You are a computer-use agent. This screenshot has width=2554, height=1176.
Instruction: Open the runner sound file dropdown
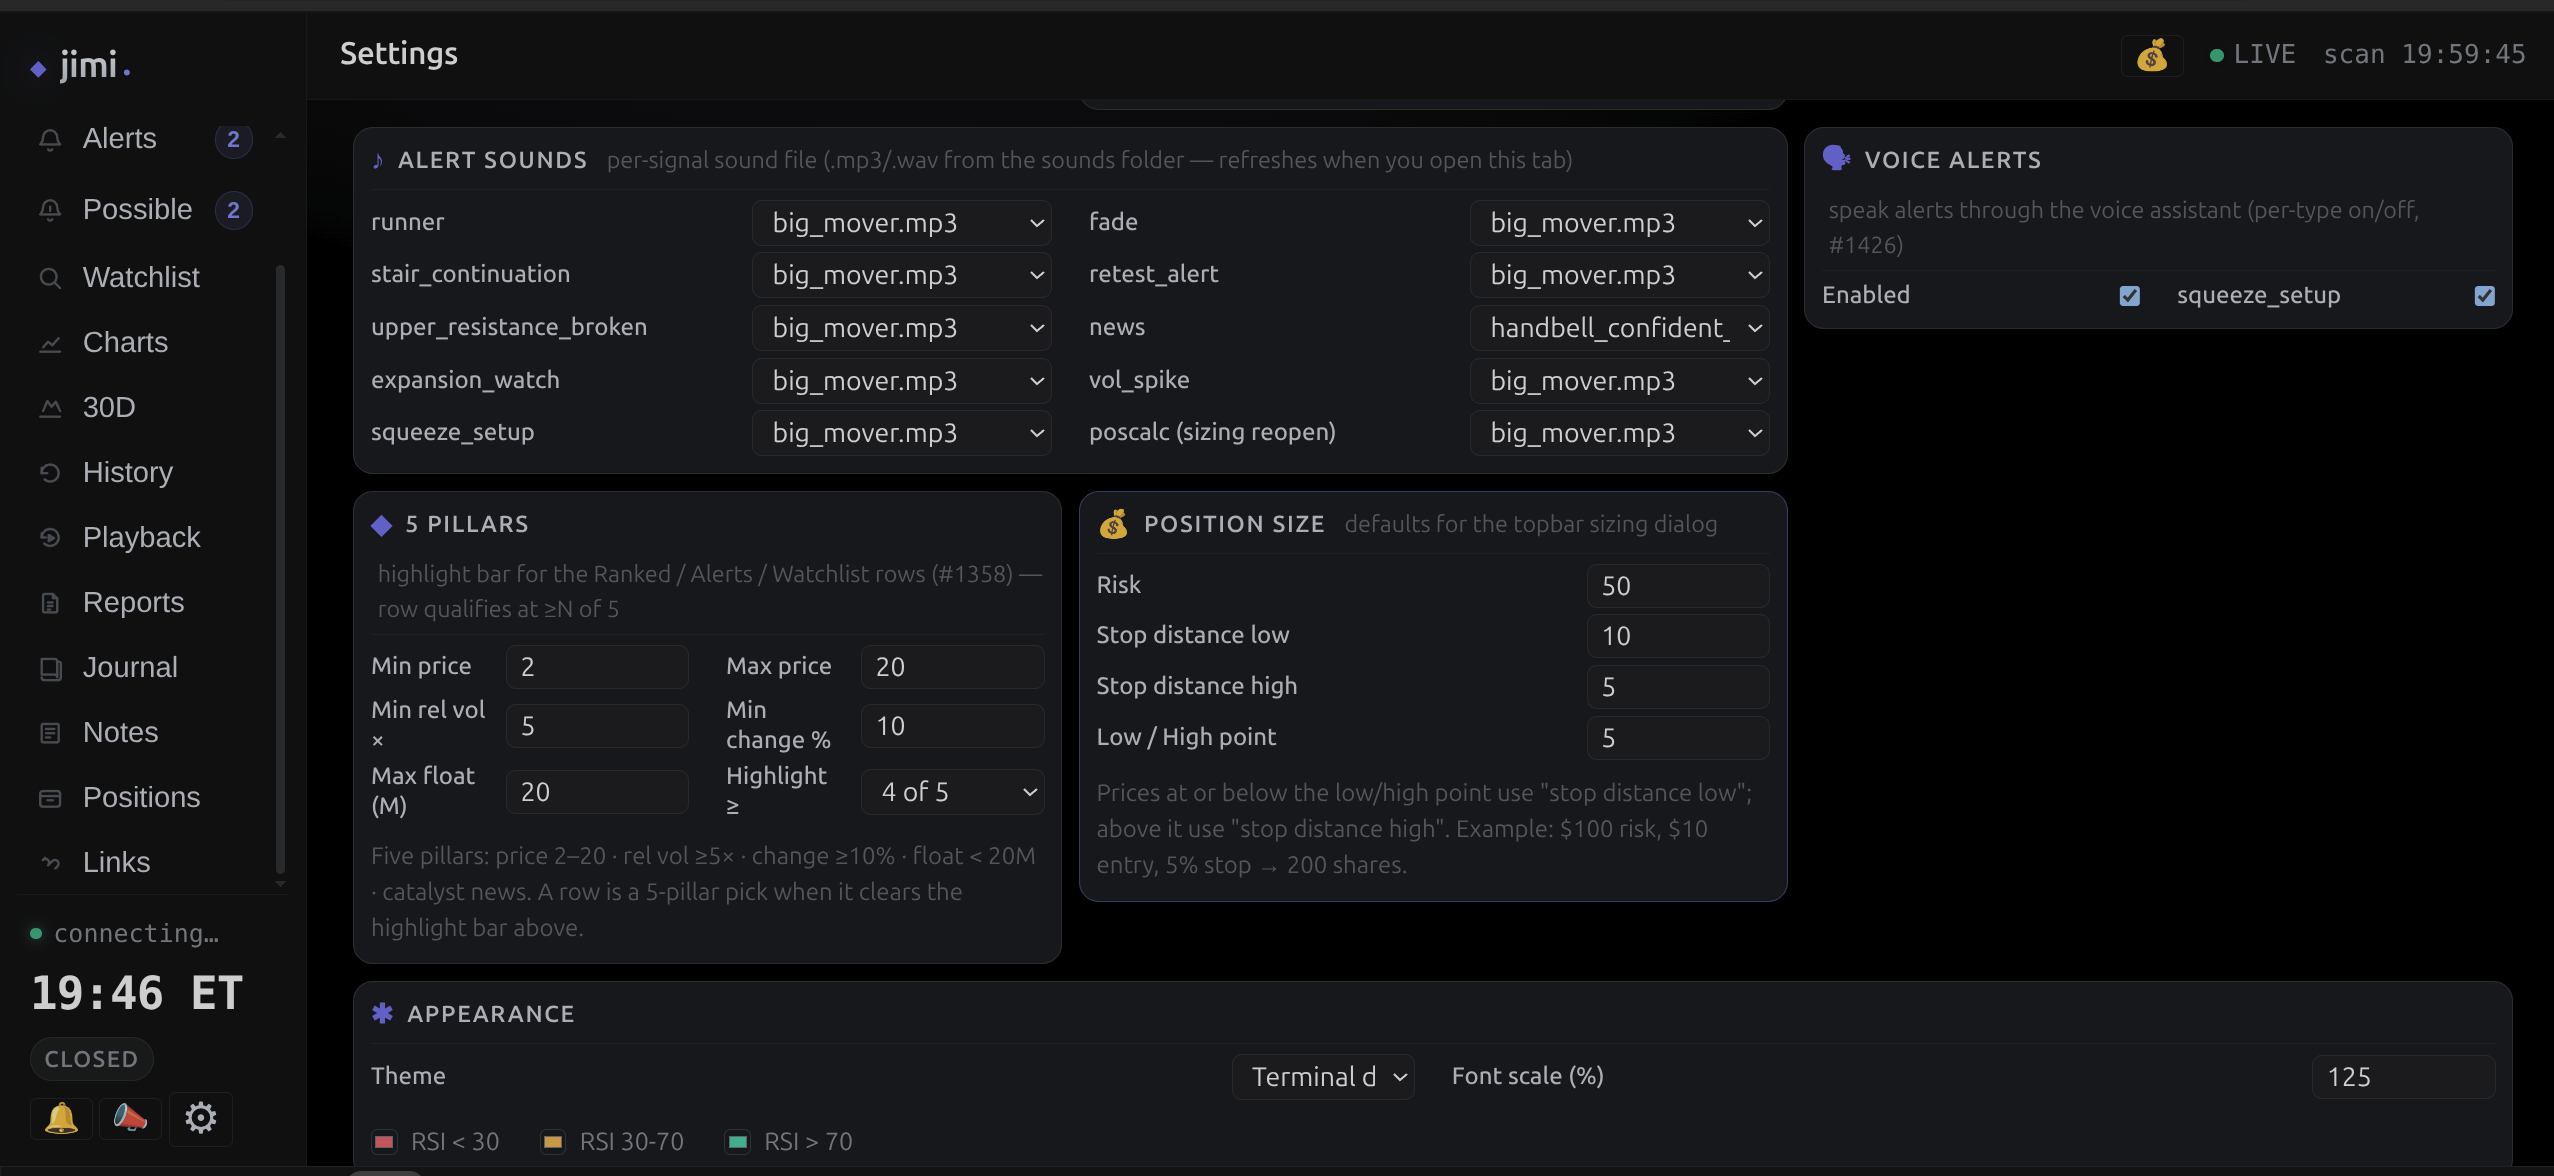[902, 222]
